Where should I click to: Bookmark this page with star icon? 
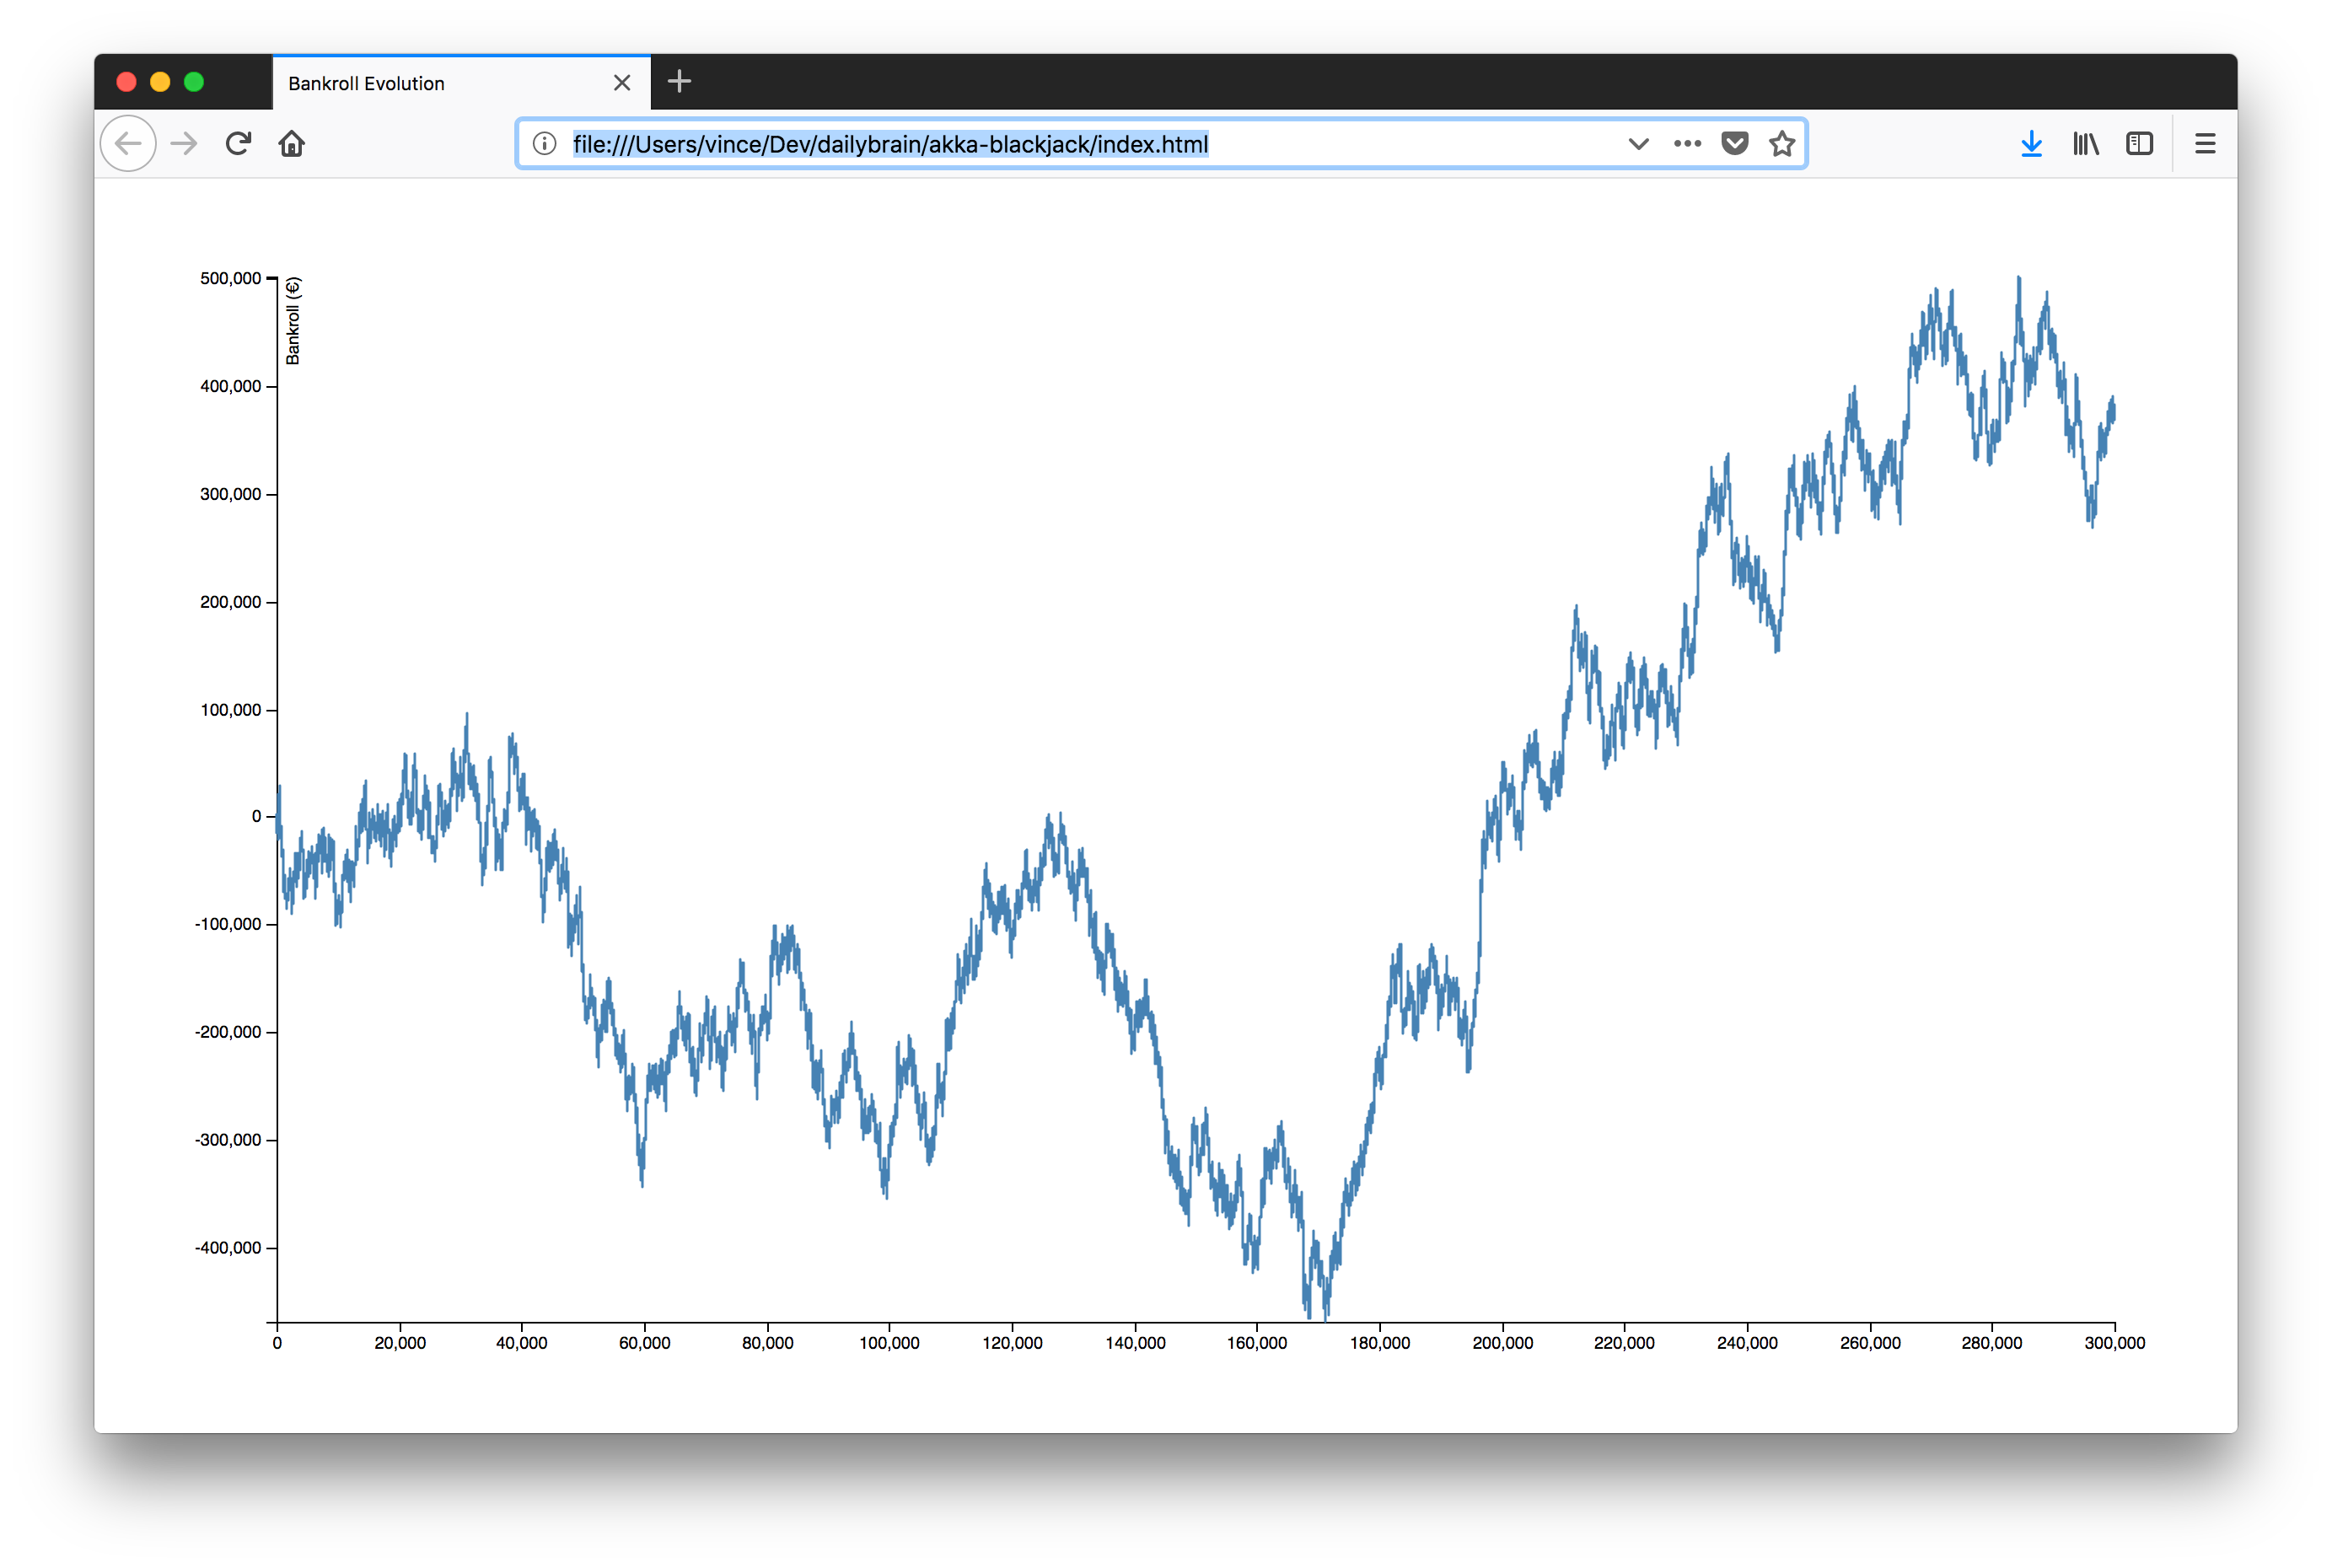click(1782, 144)
